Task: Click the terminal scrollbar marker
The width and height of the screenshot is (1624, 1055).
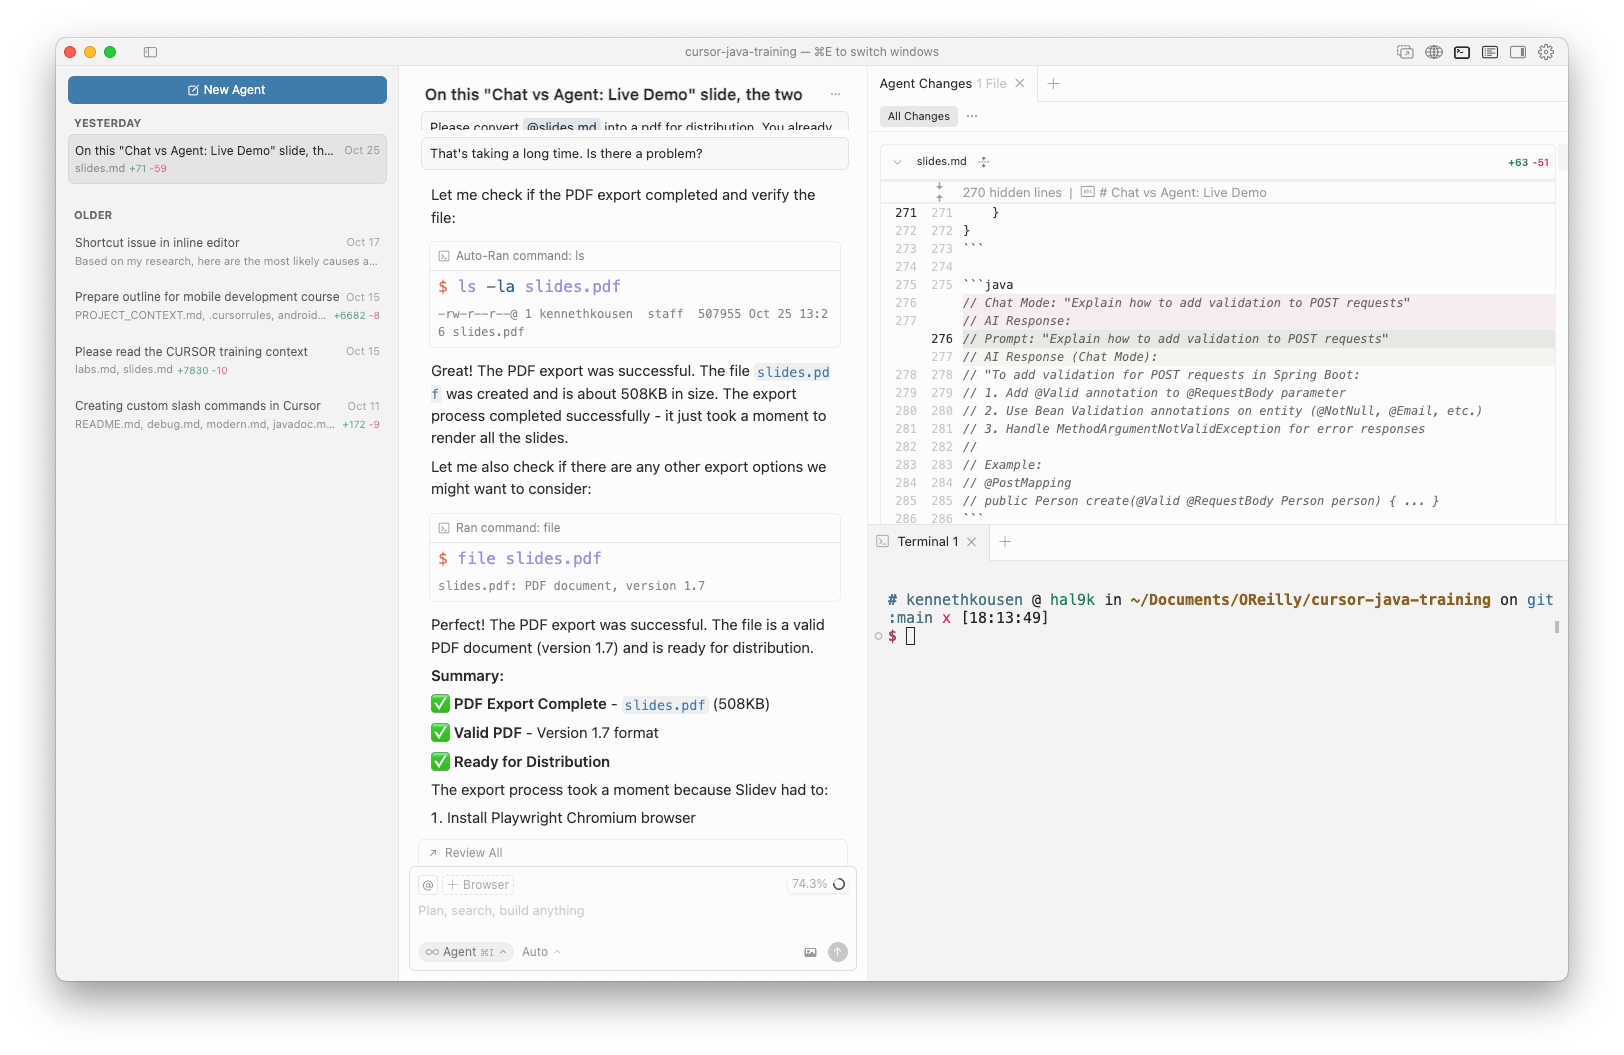Action: coord(1557,627)
